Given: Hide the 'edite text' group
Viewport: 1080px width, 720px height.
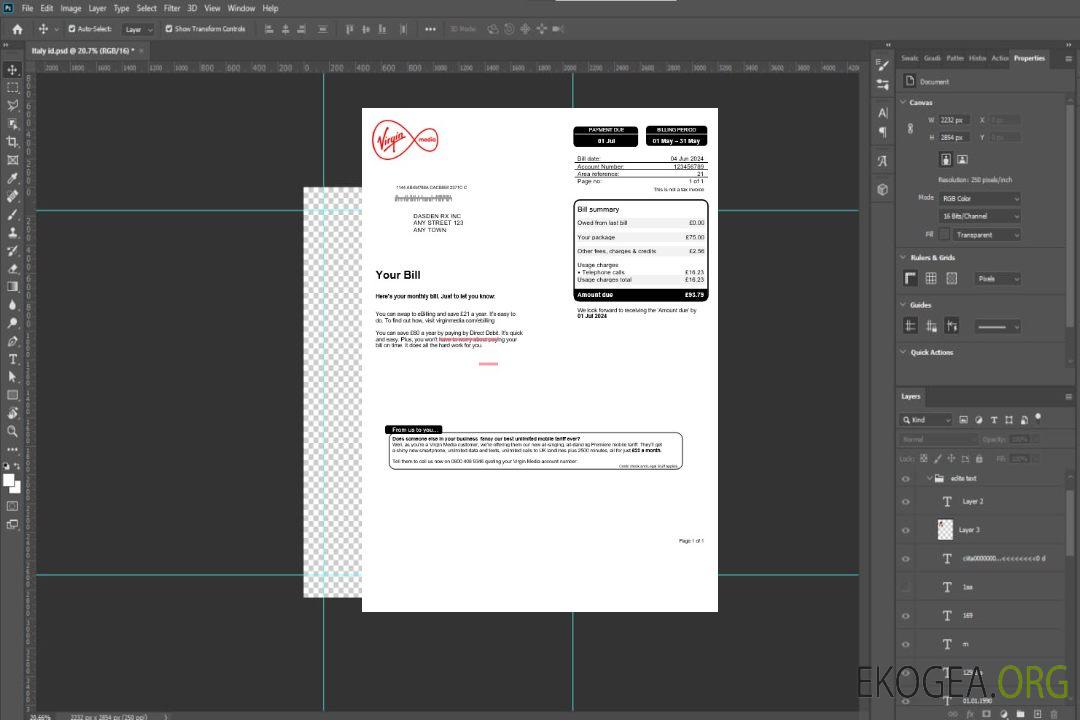Looking at the screenshot, I should [x=906, y=479].
